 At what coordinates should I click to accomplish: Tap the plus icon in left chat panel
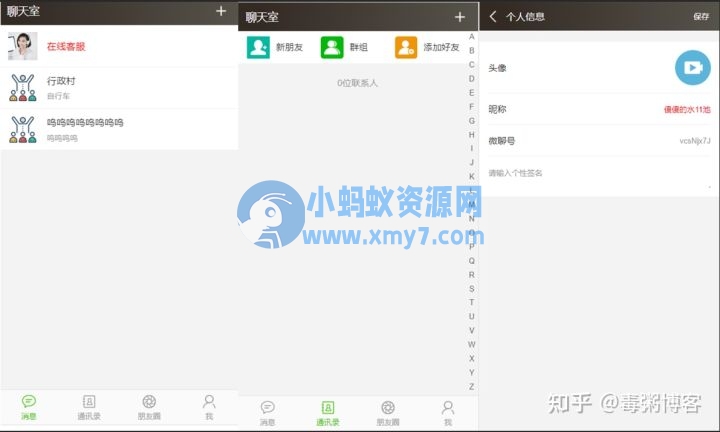point(221,11)
